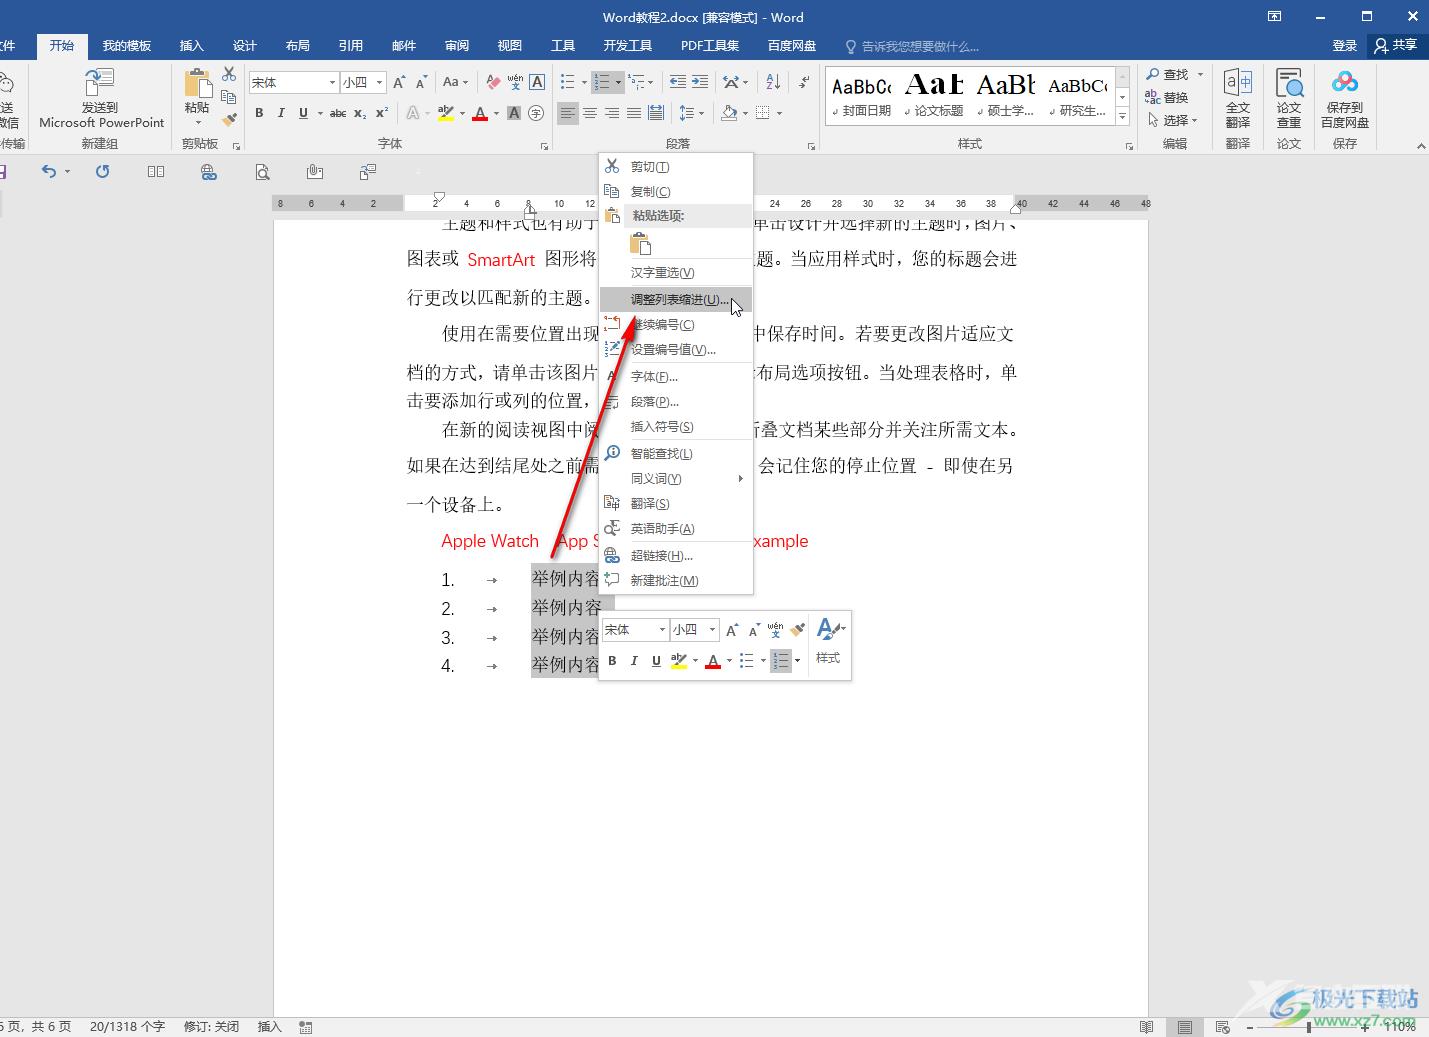Choose 调整列表缩进 from context menu
The image size is (1429, 1037).
click(x=676, y=299)
